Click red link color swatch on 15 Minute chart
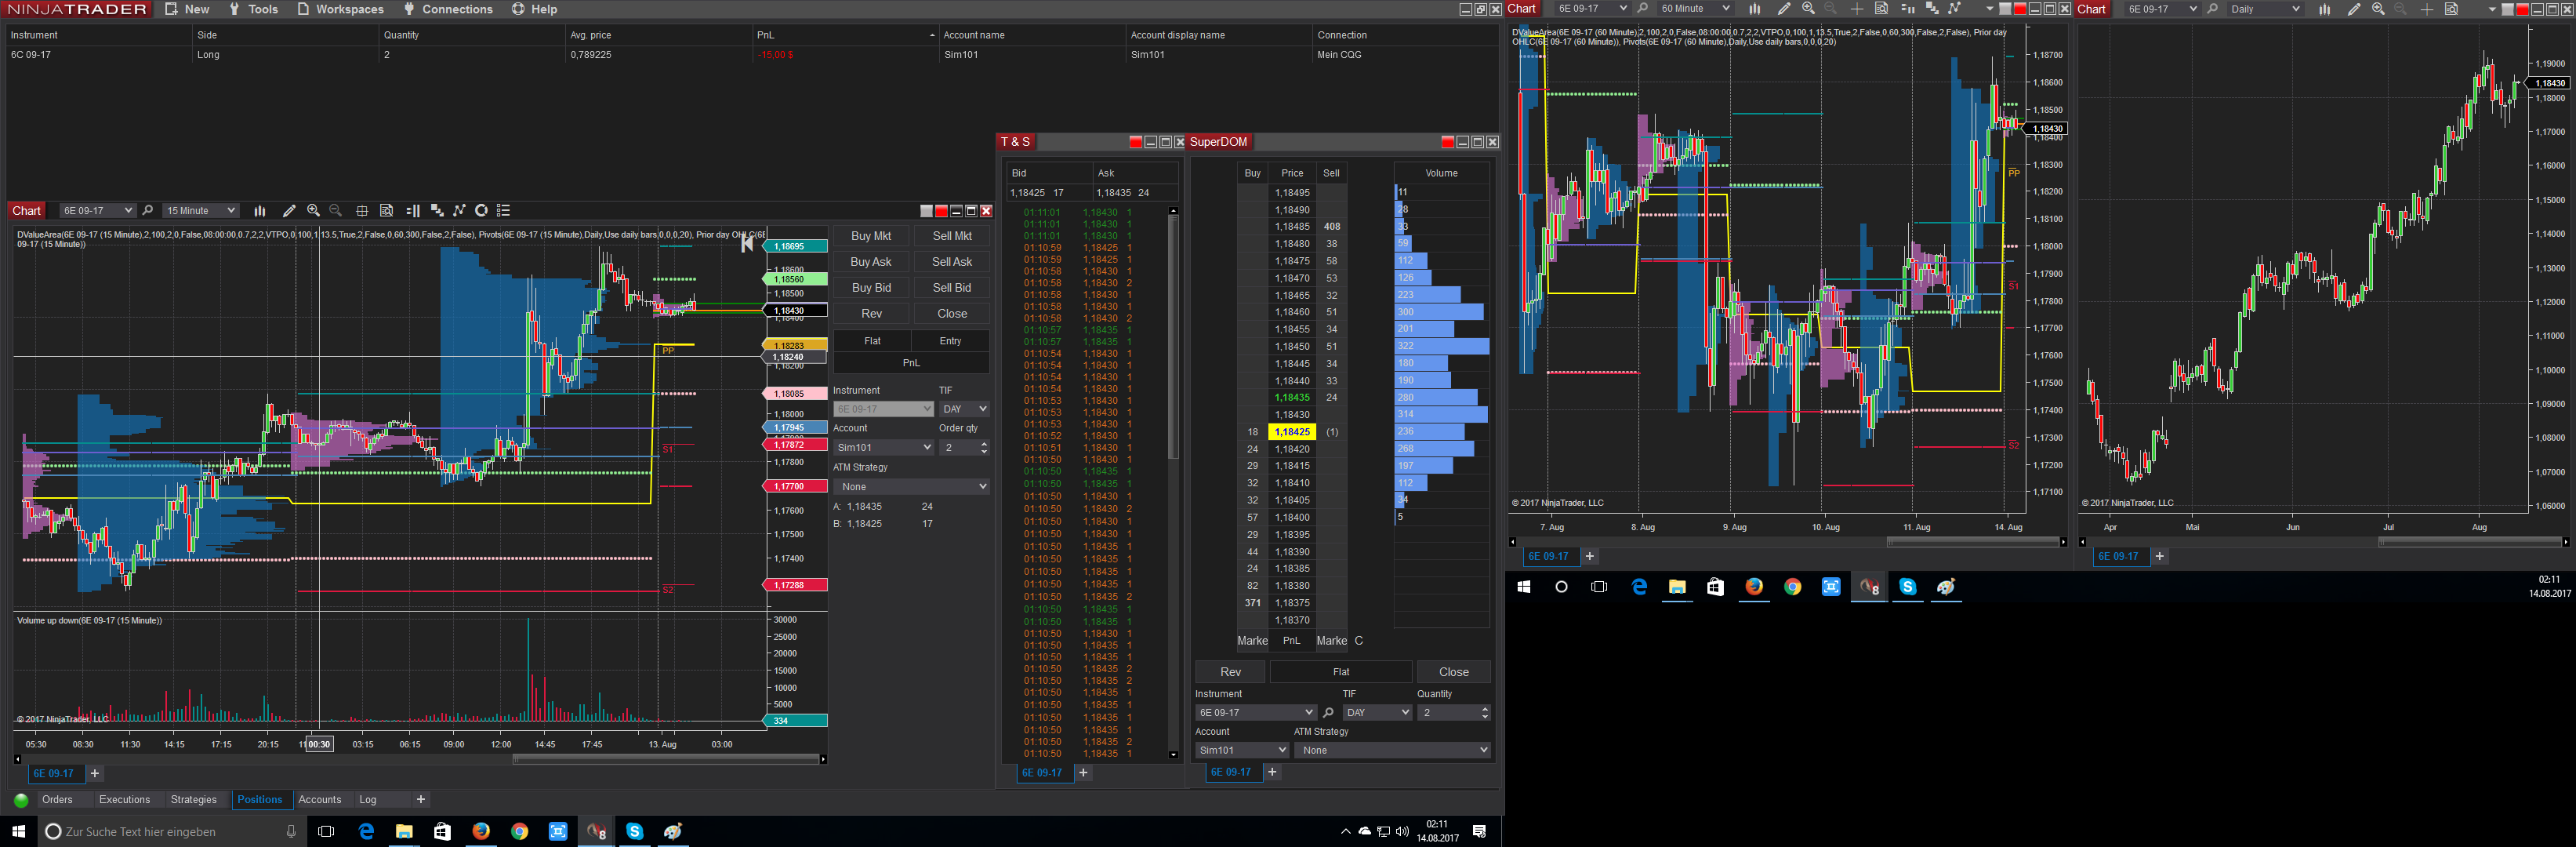The image size is (2576, 847). (941, 211)
